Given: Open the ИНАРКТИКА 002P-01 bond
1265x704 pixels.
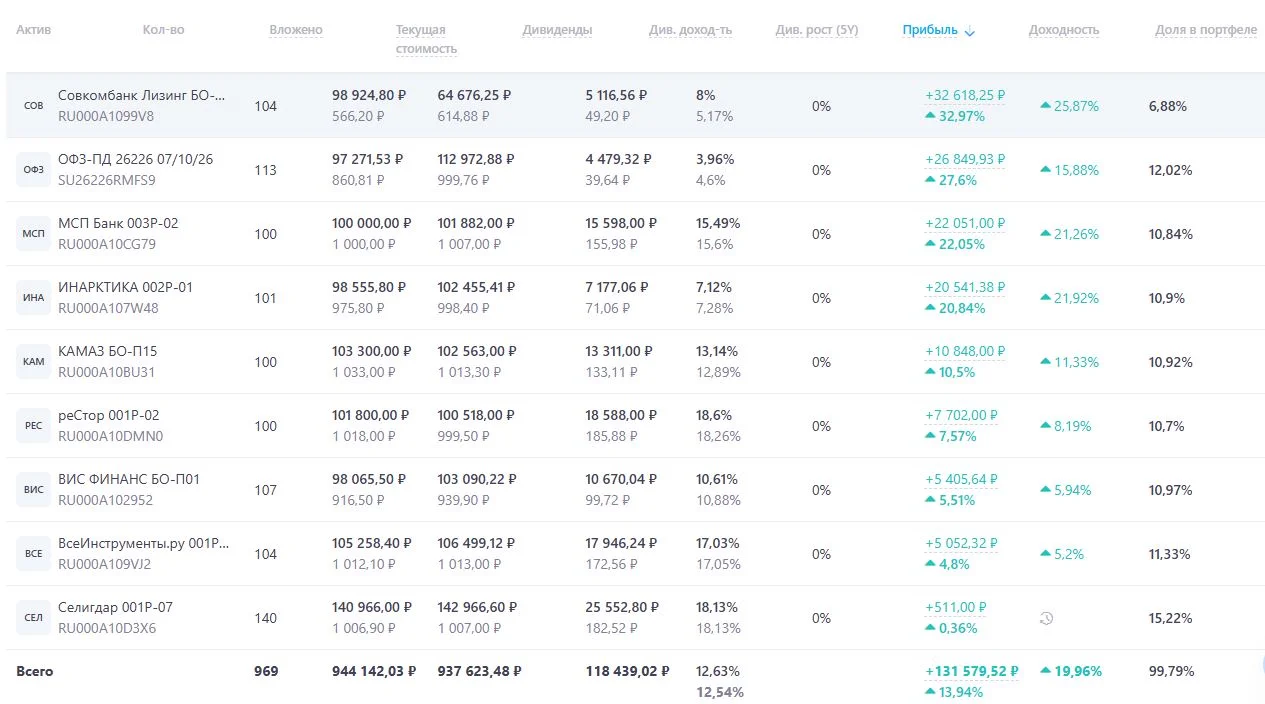Looking at the screenshot, I should click(126, 287).
